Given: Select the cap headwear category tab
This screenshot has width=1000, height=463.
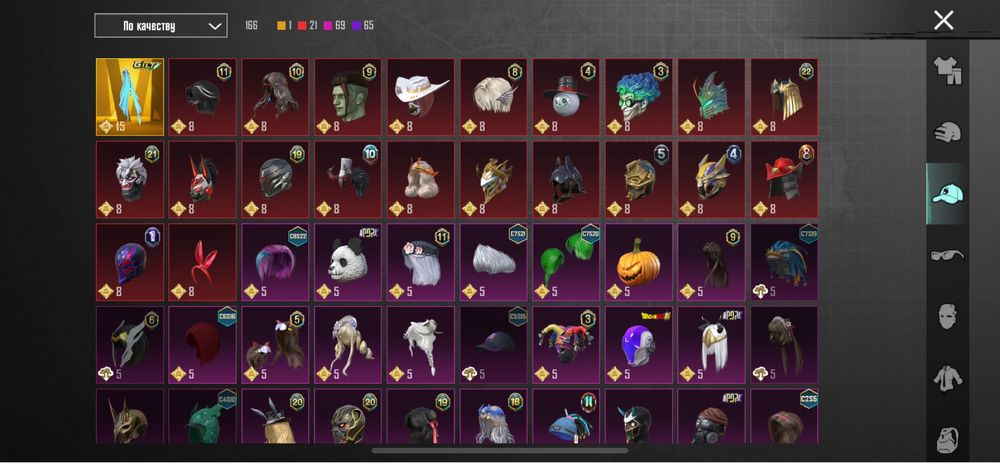Looking at the screenshot, I should [947, 193].
